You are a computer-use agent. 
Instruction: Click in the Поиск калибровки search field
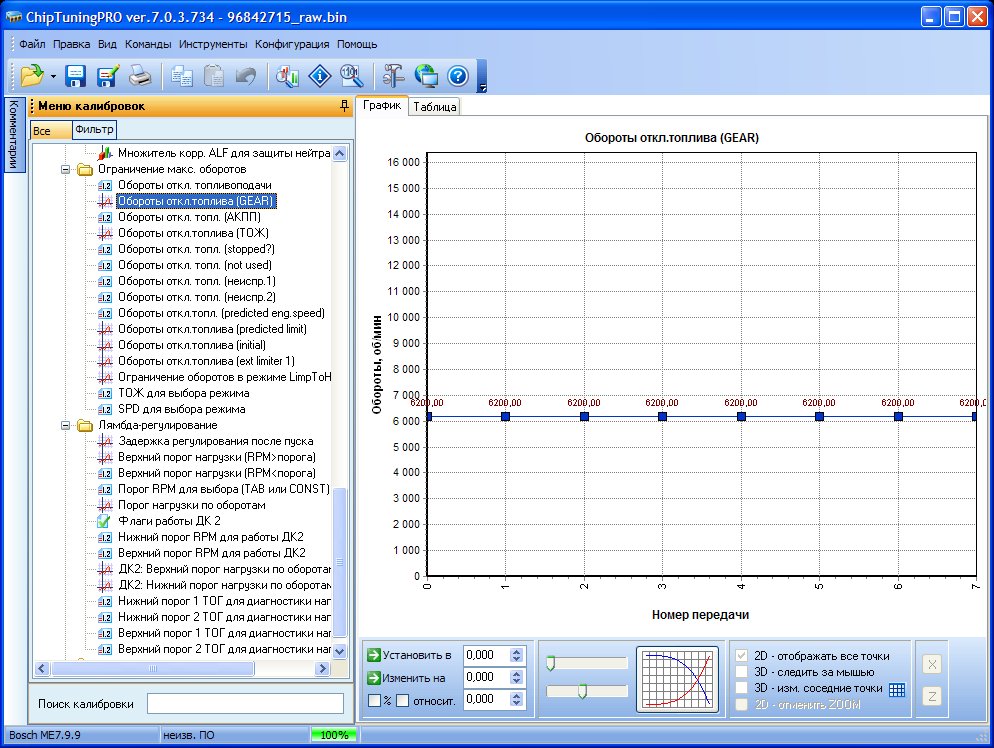tap(245, 704)
